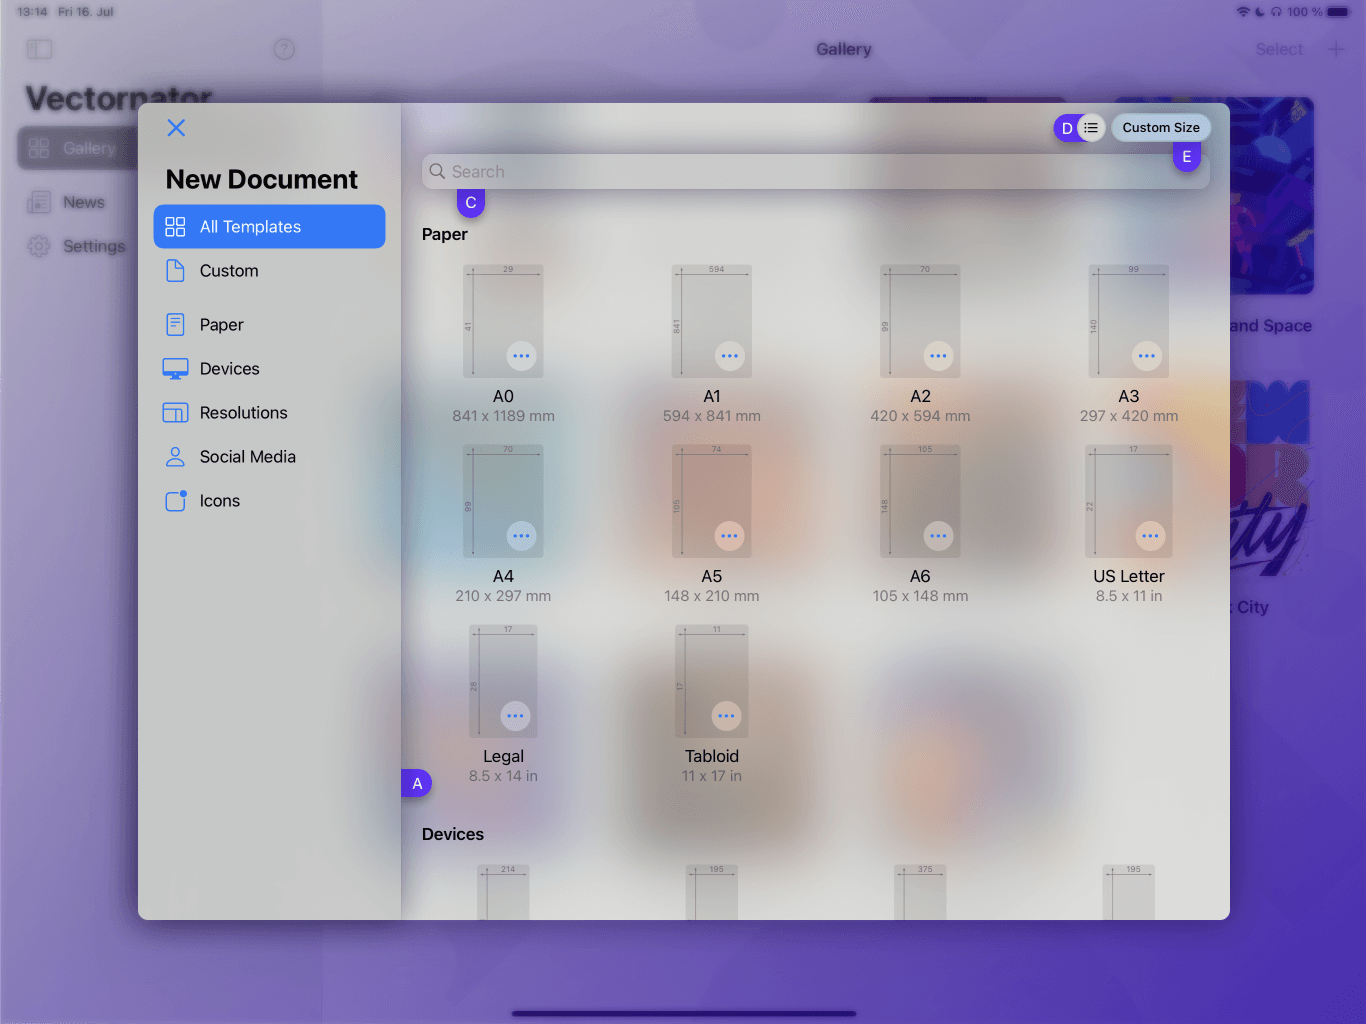Click the Social Media person icon
The height and width of the screenshot is (1024, 1366).
(x=175, y=457)
